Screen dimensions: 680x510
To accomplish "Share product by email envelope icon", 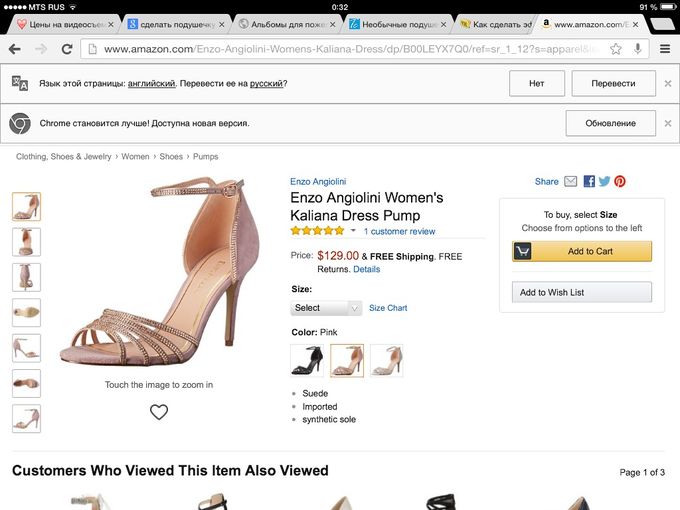I will pos(570,181).
